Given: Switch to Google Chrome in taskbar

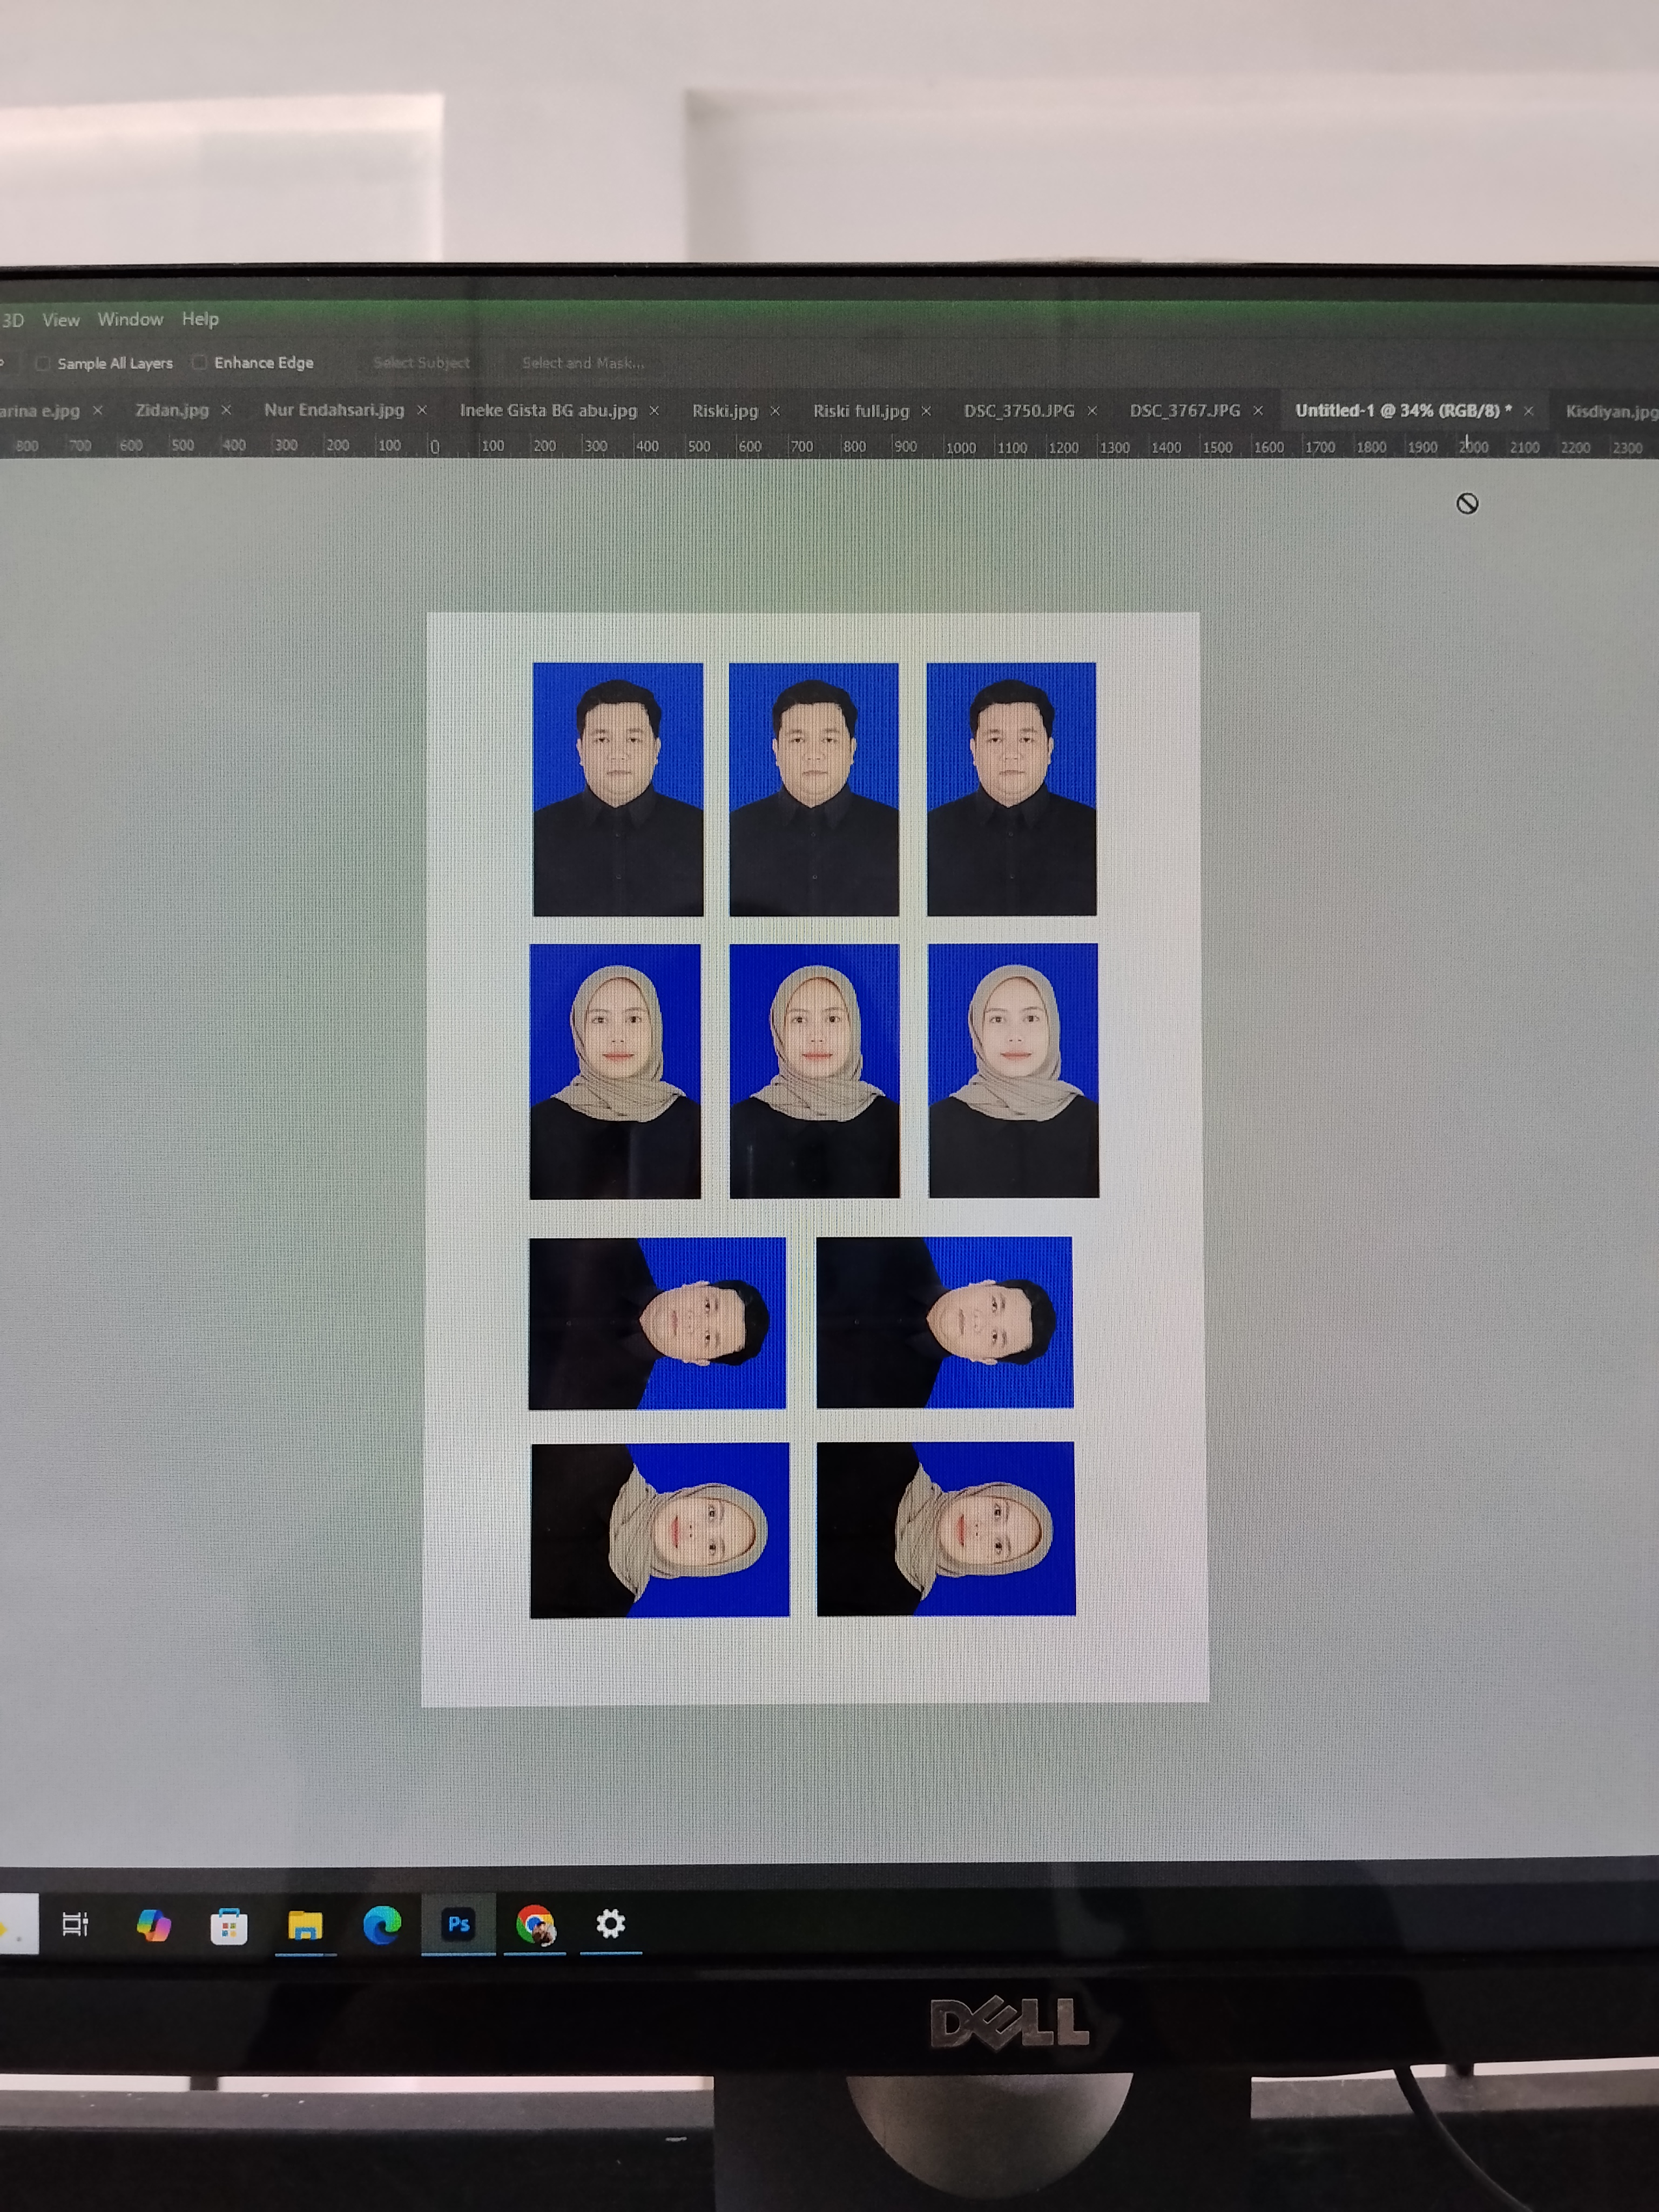Looking at the screenshot, I should [535, 1924].
